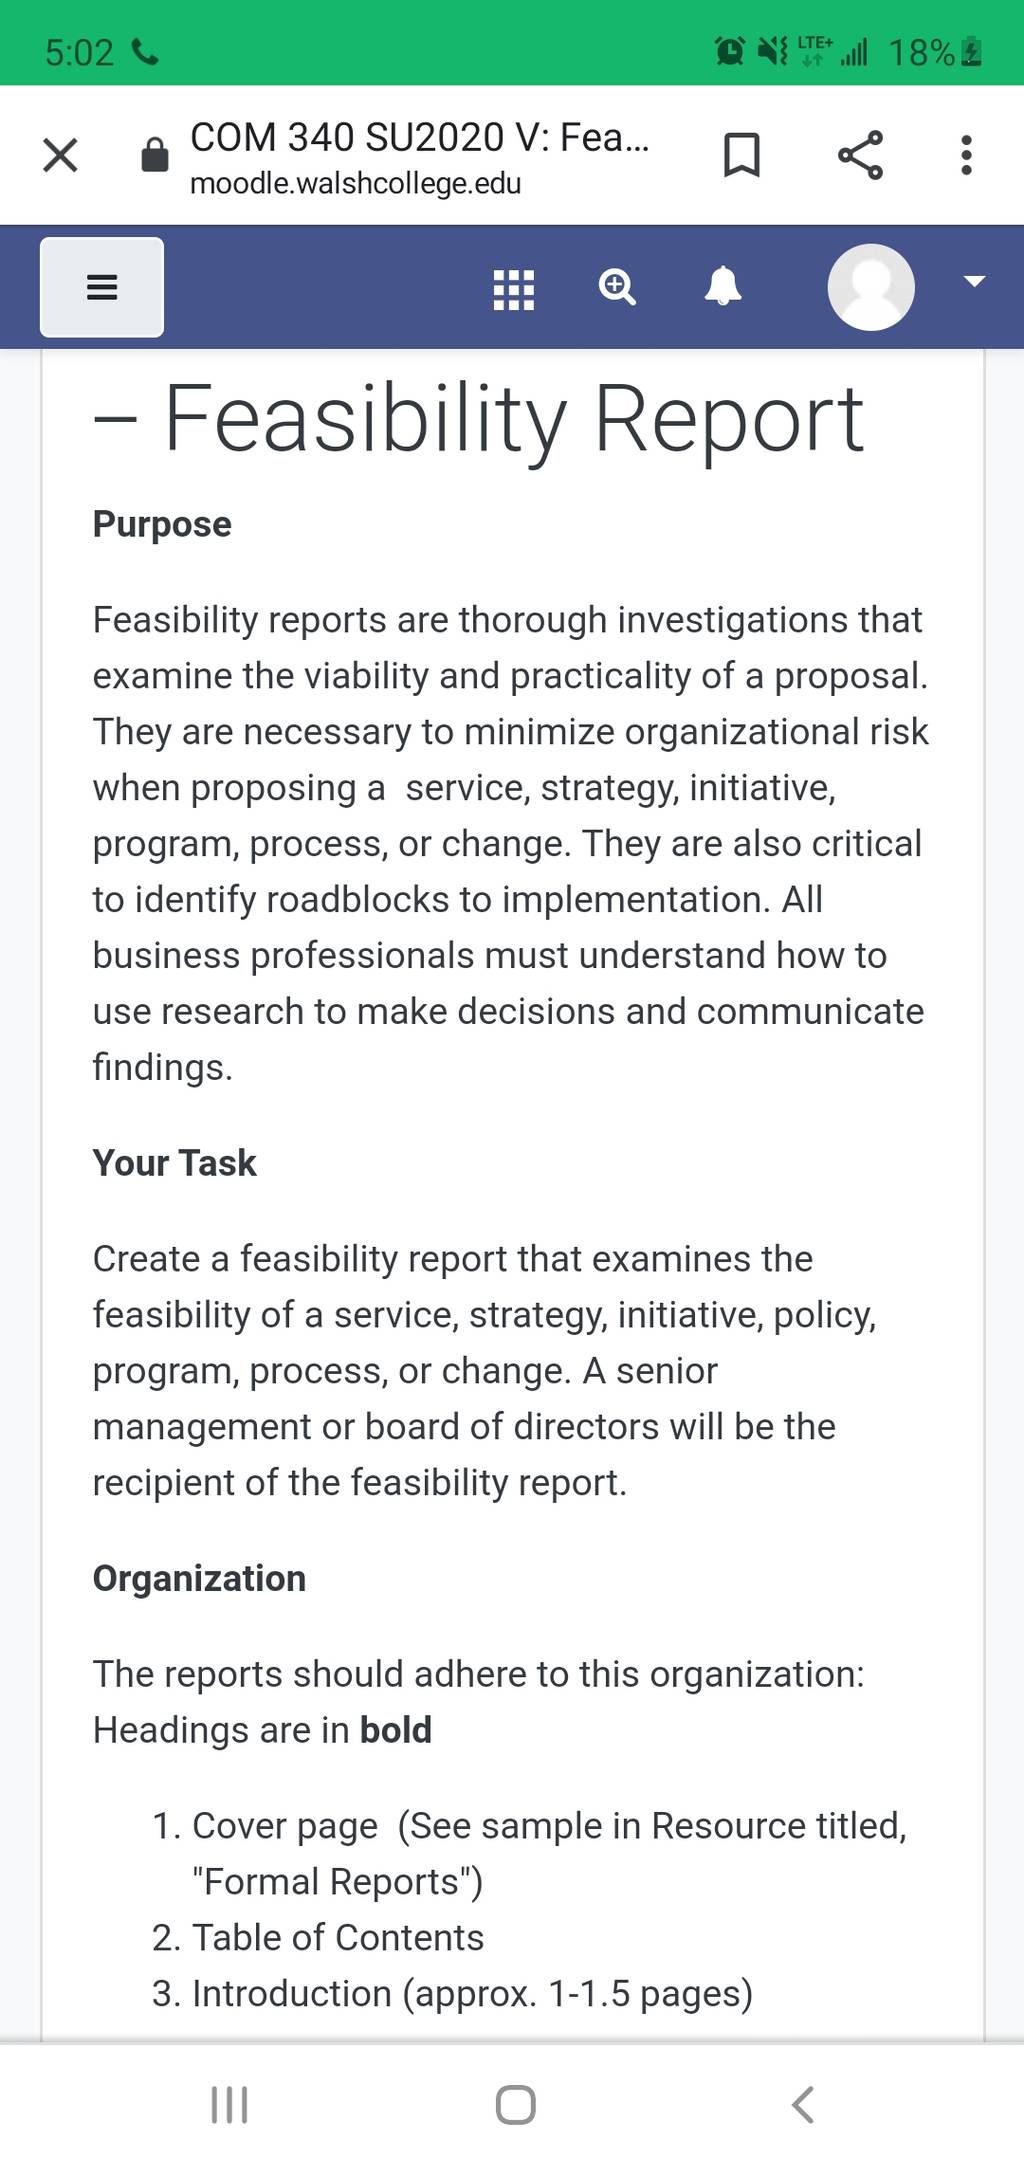
Task: Tap the Android back chevron
Action: click(803, 2105)
